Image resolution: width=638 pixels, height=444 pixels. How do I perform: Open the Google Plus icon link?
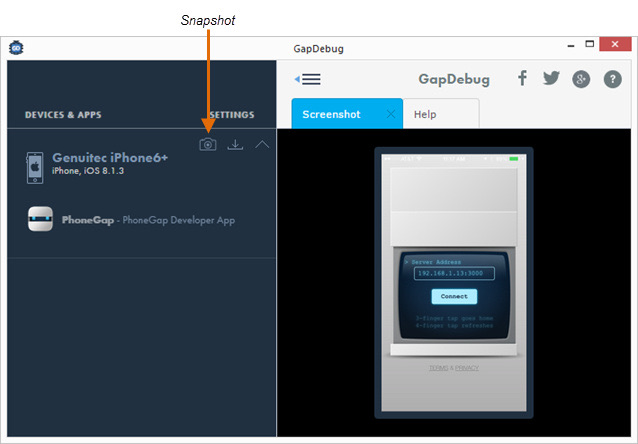tap(581, 79)
